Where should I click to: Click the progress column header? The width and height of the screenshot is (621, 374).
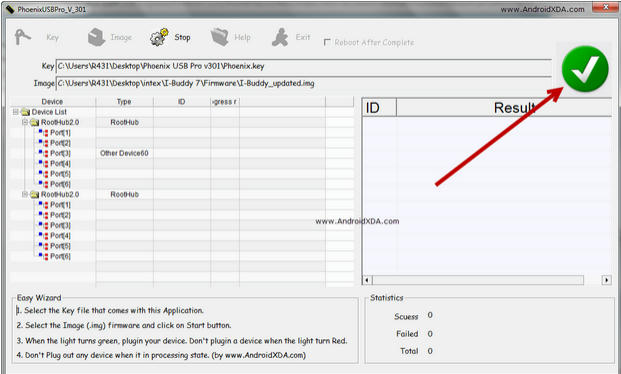click(225, 102)
